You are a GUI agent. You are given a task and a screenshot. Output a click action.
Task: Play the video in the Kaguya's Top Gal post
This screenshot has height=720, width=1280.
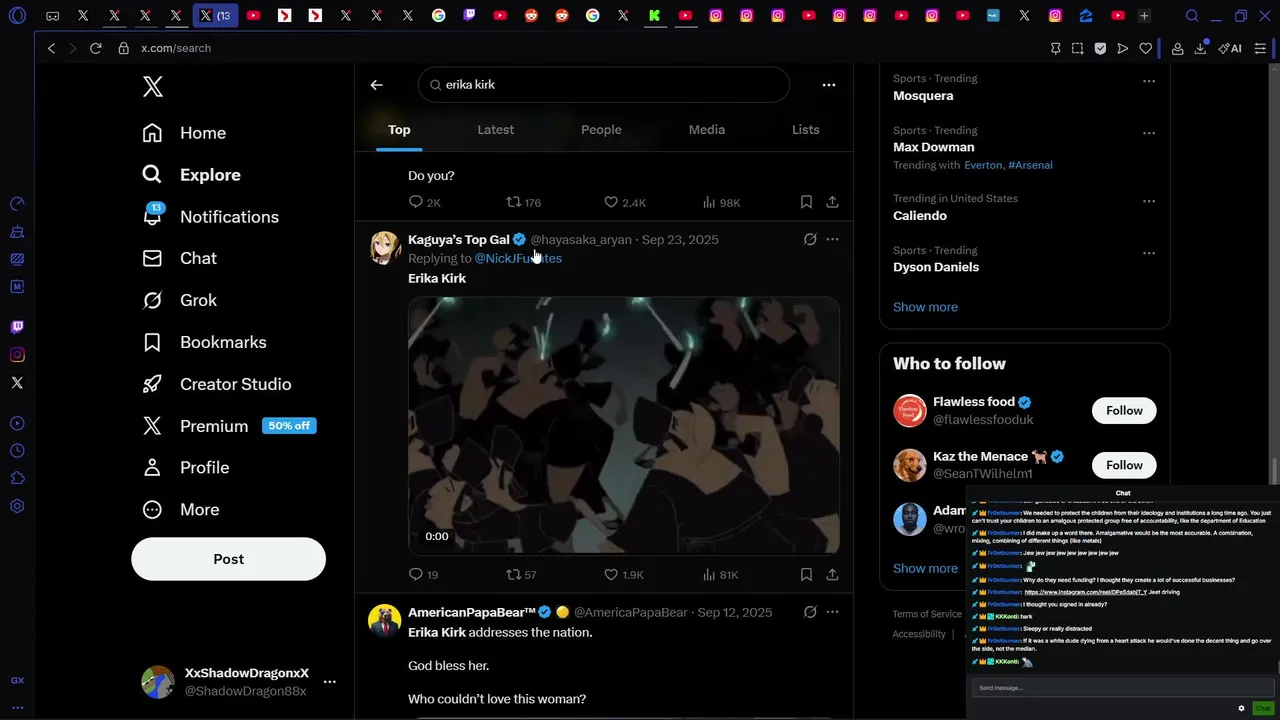pyautogui.click(x=624, y=425)
